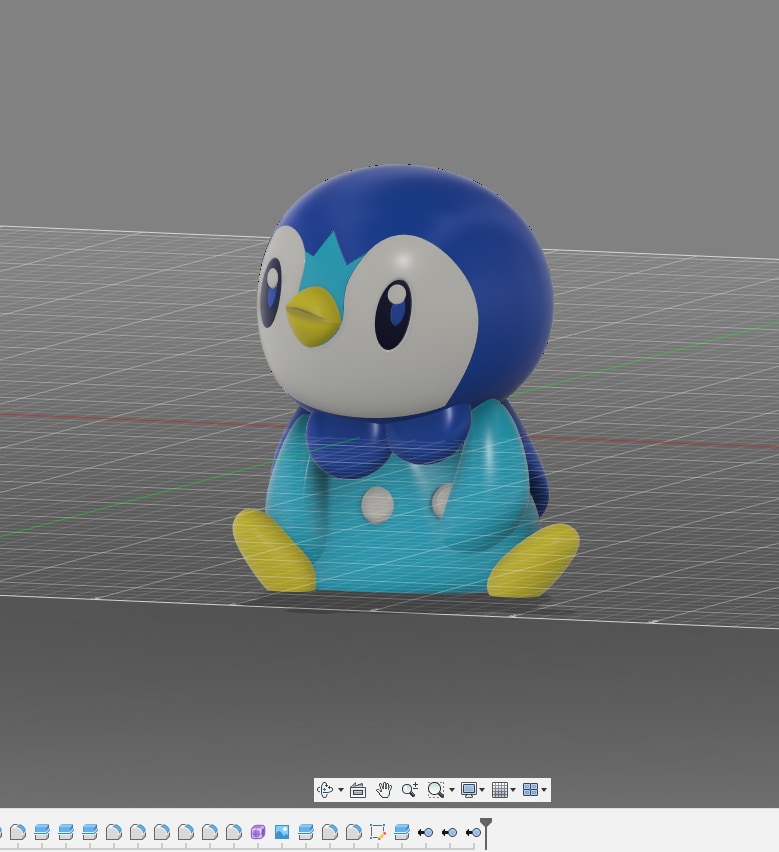Open the Orbit type dropdown arrow
The image size is (779, 852).
tap(341, 790)
